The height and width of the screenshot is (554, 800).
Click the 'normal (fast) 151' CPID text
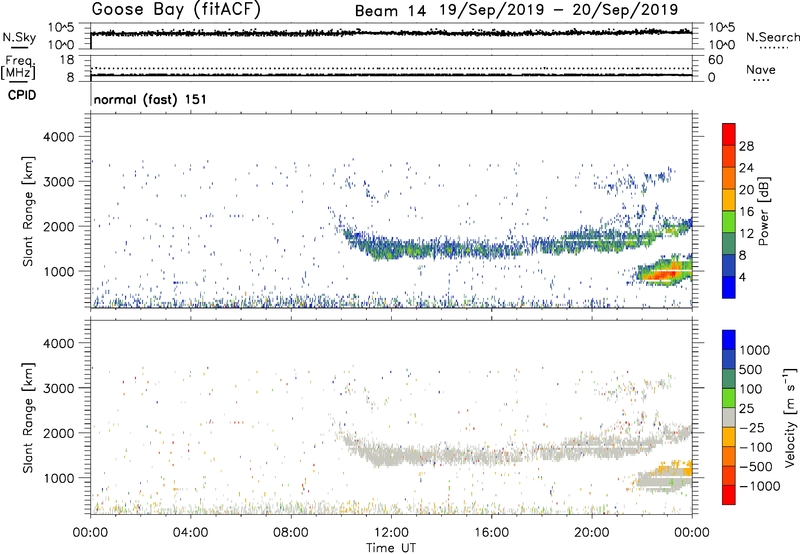click(150, 99)
